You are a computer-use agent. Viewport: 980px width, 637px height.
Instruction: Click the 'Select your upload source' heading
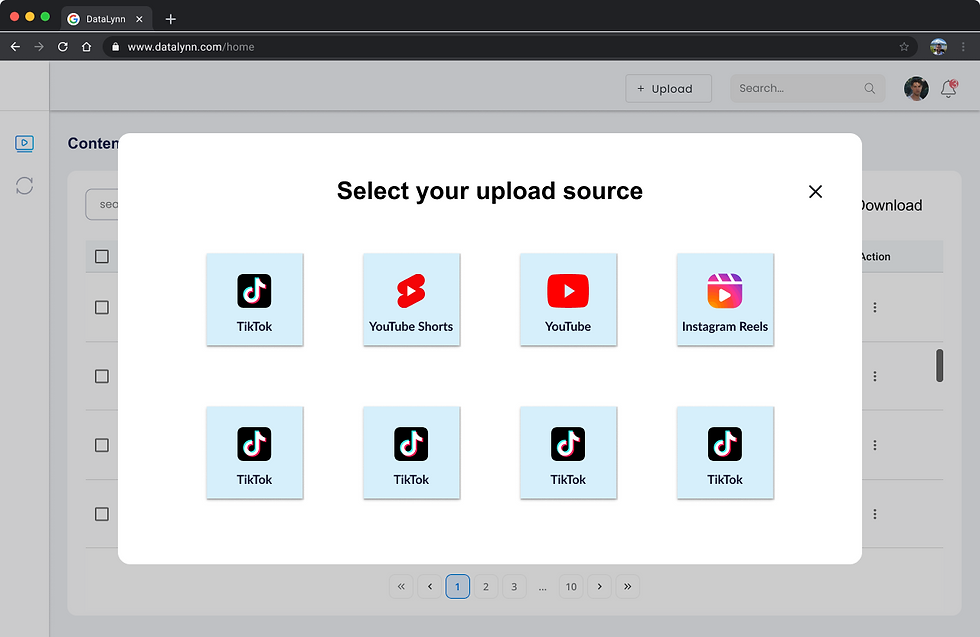tap(489, 191)
